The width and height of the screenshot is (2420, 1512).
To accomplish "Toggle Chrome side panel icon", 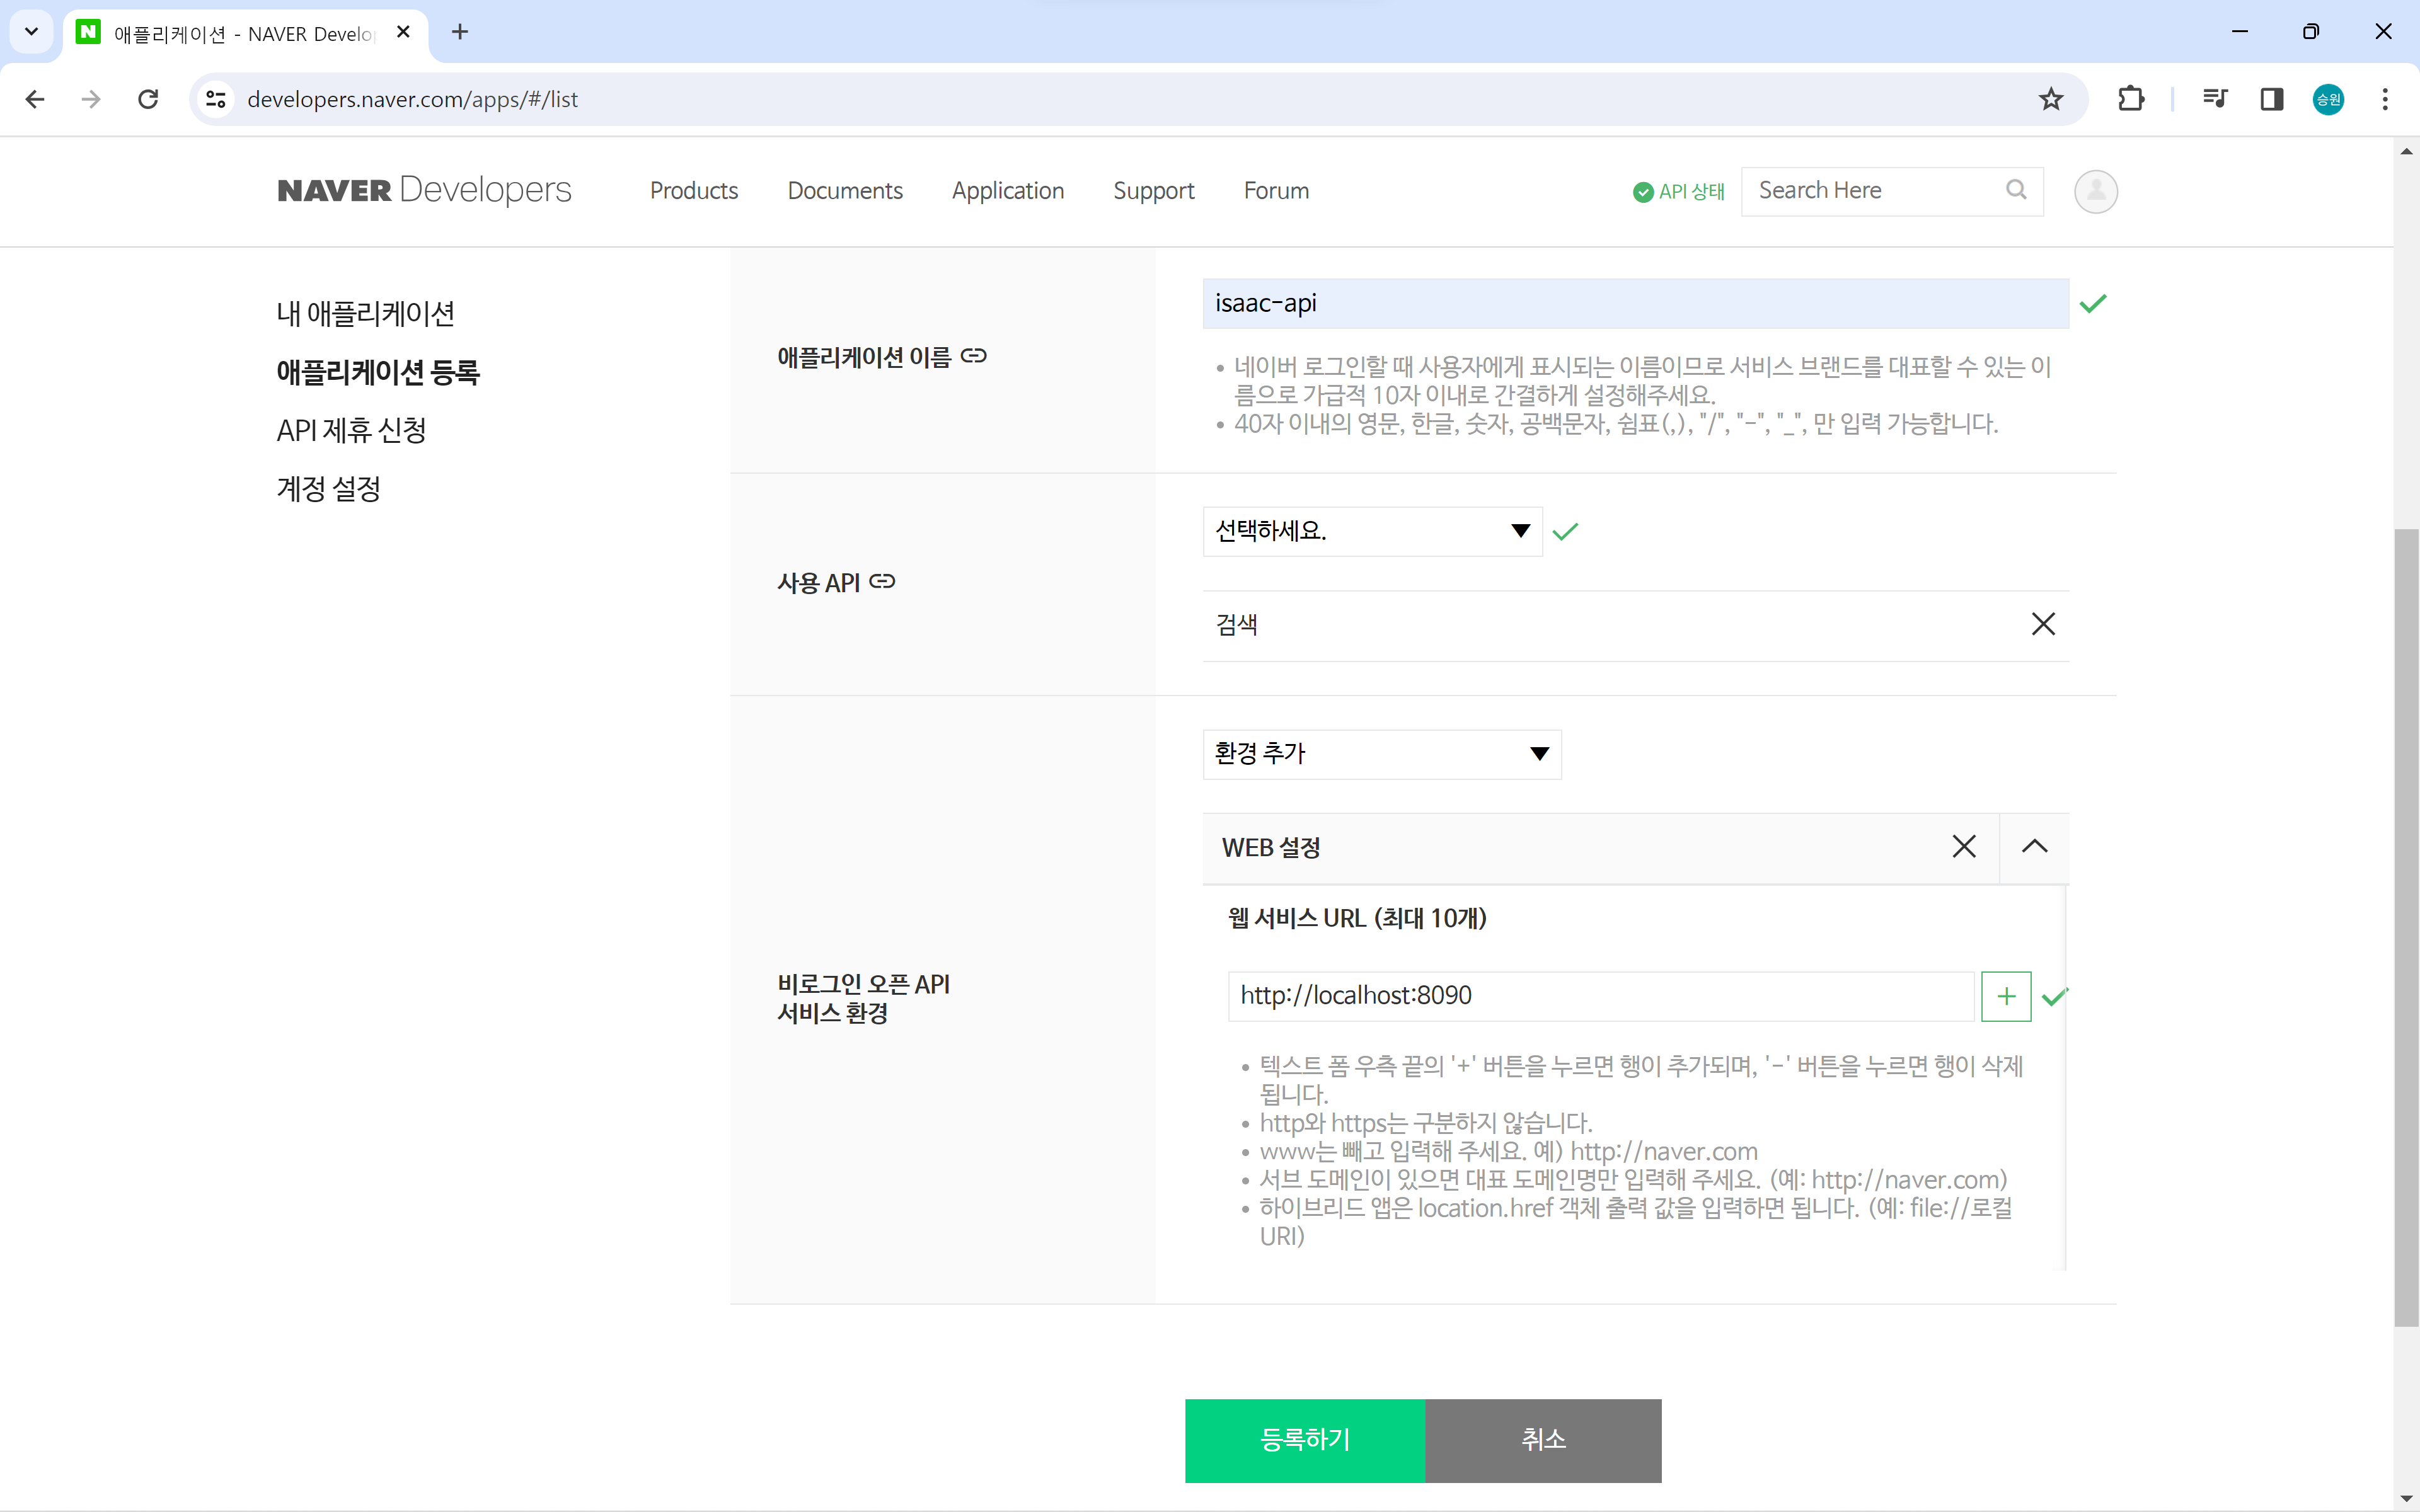I will (x=2271, y=99).
